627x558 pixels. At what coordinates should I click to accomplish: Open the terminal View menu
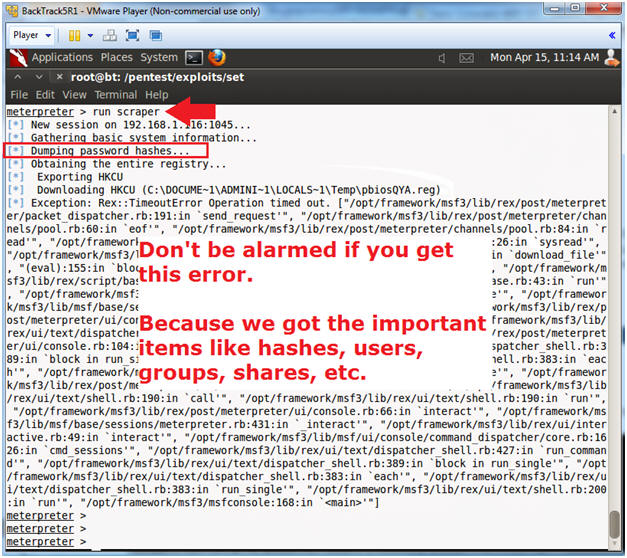point(74,95)
